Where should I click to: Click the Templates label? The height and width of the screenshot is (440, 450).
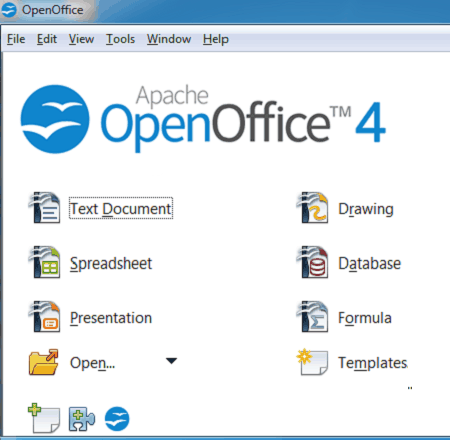tap(373, 363)
